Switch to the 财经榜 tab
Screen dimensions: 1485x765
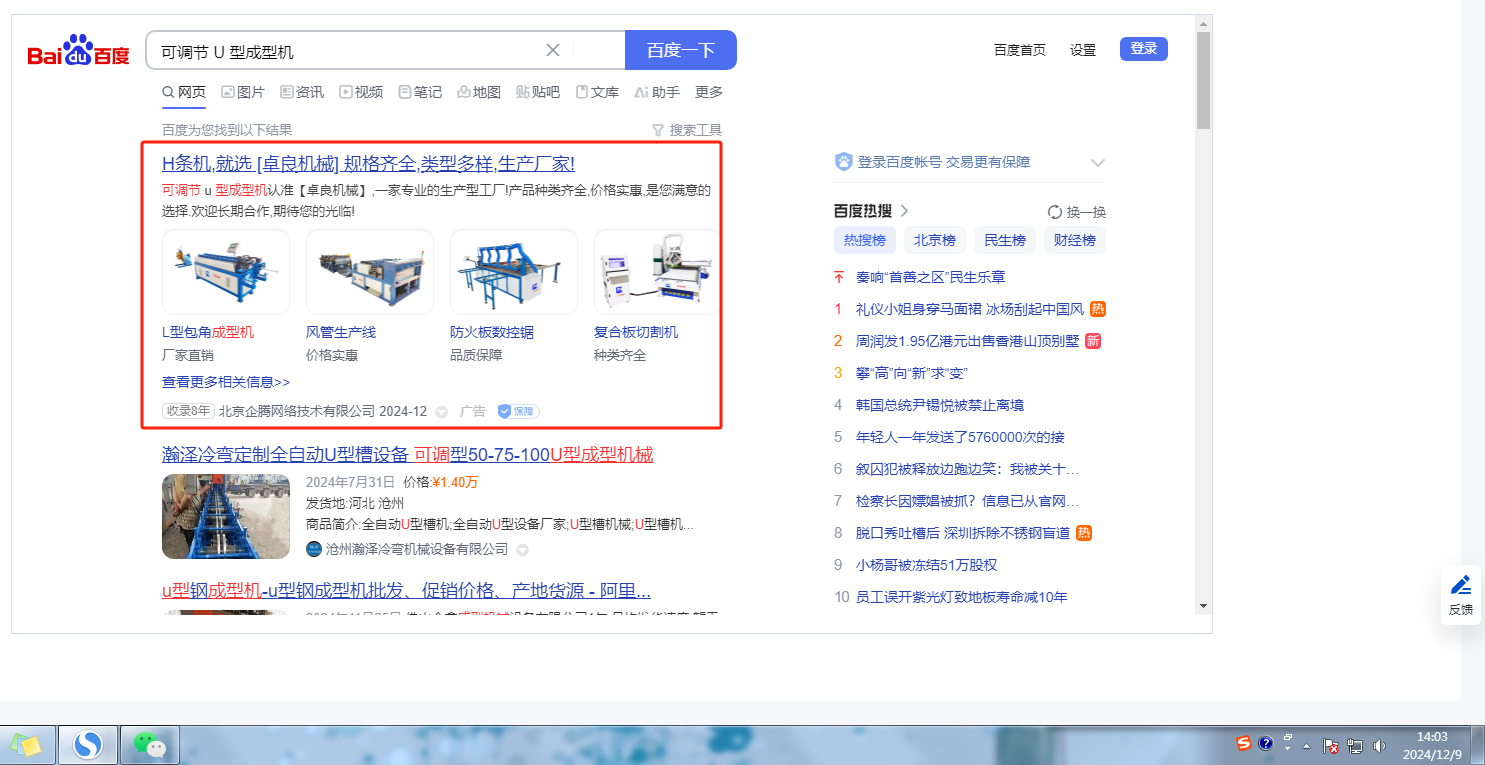tap(1075, 240)
